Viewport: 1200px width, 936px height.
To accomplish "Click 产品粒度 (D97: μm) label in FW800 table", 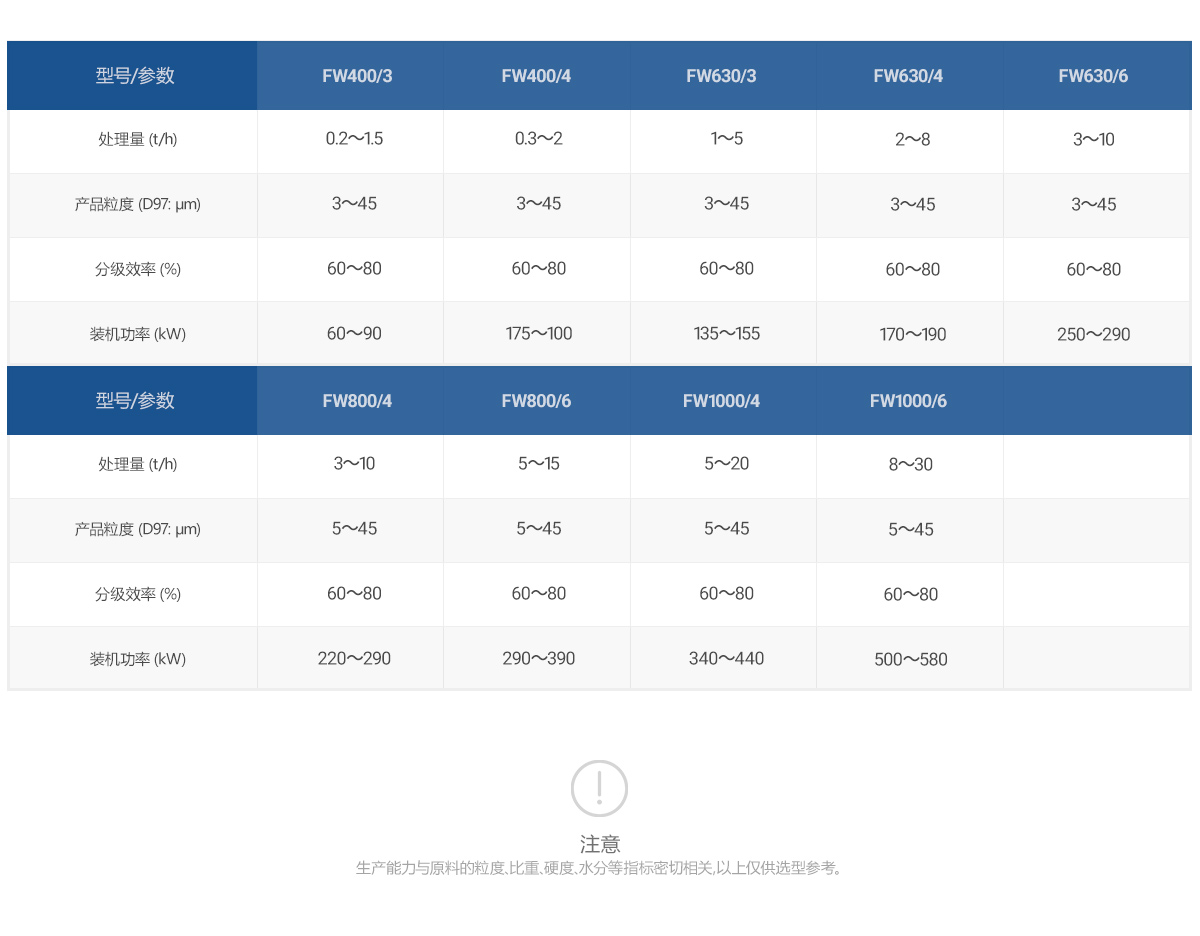I will tap(138, 529).
